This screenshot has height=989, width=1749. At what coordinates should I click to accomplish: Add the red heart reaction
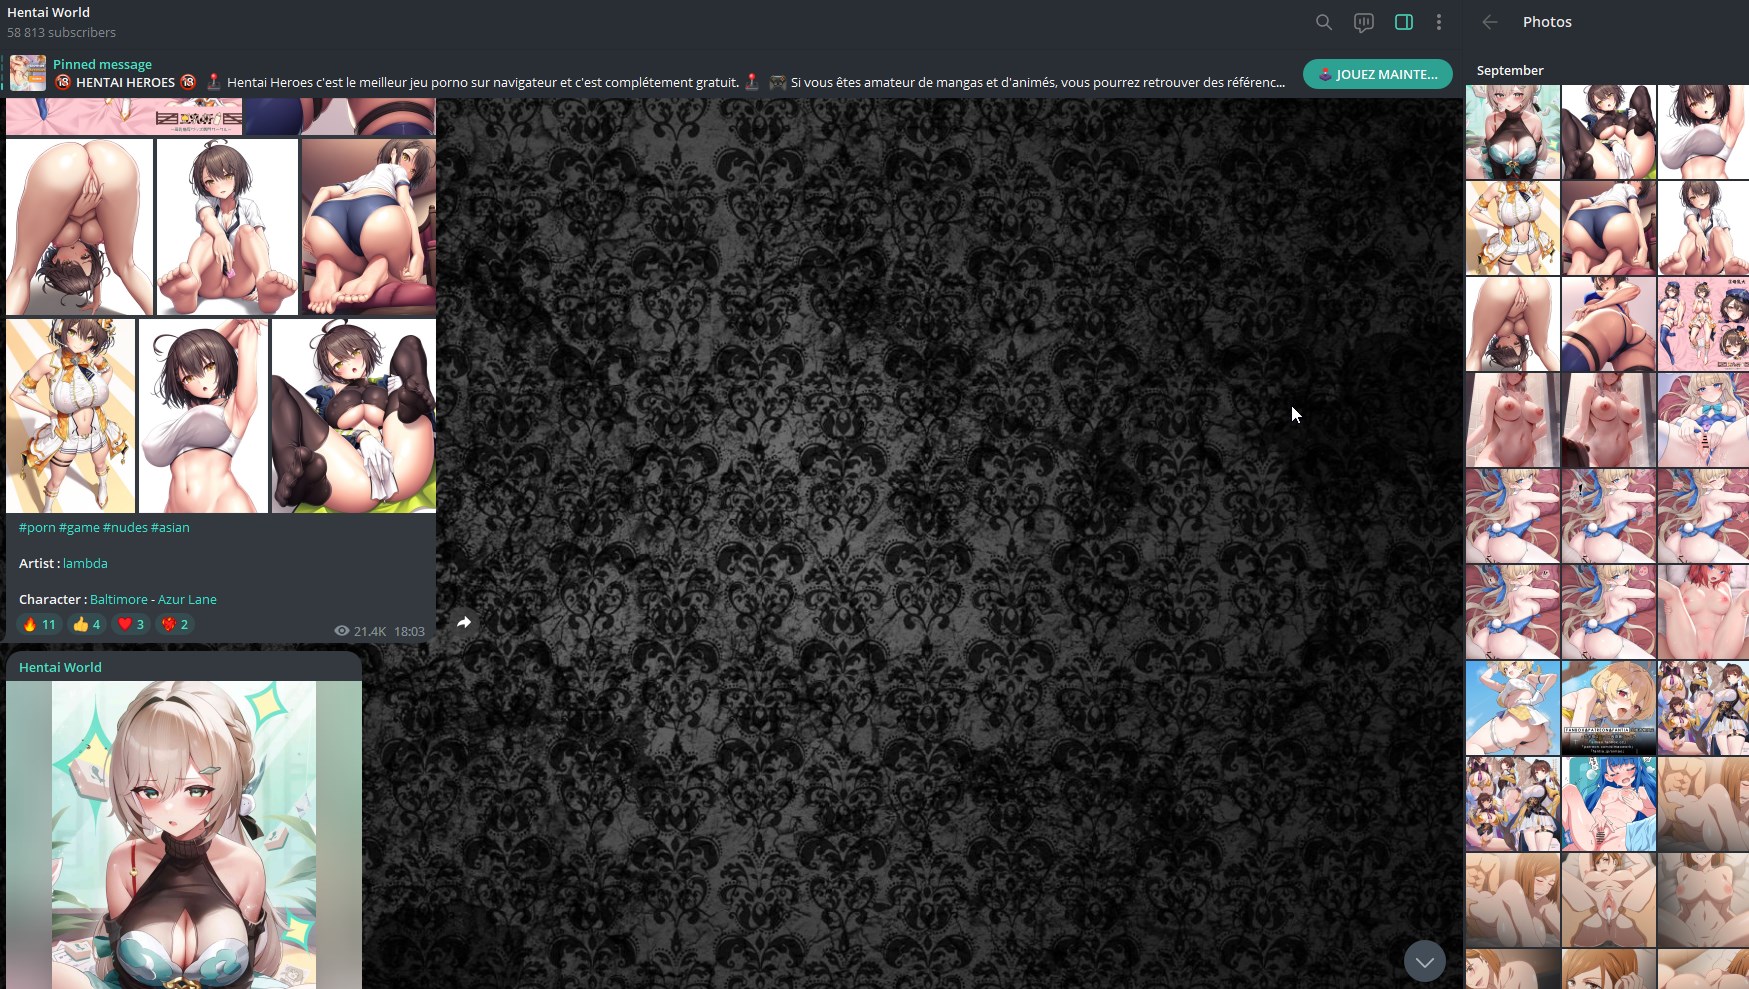[131, 624]
